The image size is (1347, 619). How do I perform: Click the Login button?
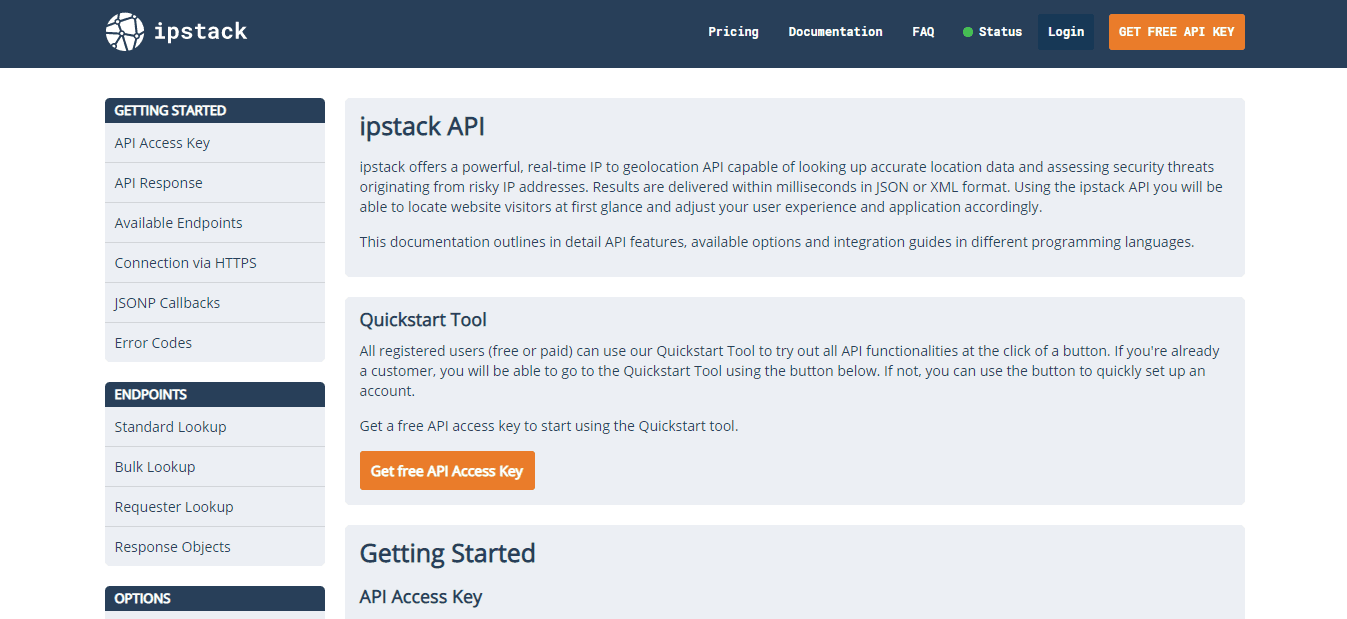(1066, 32)
